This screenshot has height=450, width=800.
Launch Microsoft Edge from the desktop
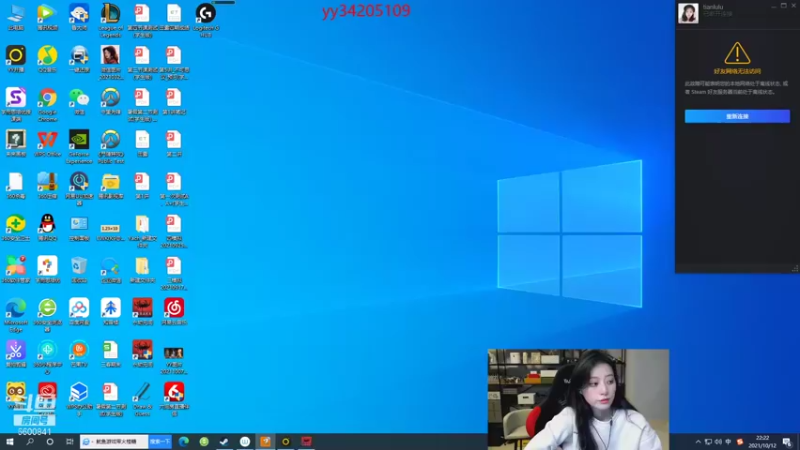coord(16,309)
